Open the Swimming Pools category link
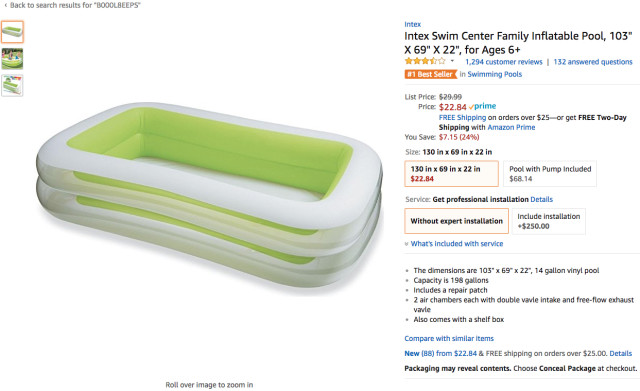The image size is (640, 391). [x=494, y=74]
